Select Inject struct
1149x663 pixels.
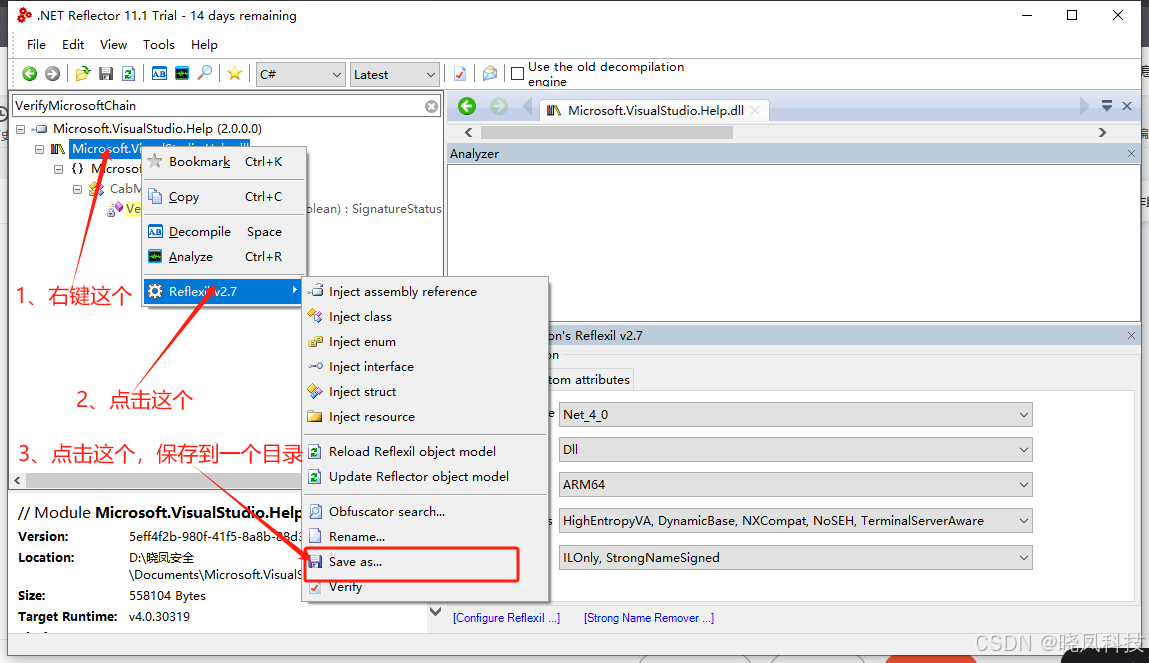pyautogui.click(x=425, y=391)
